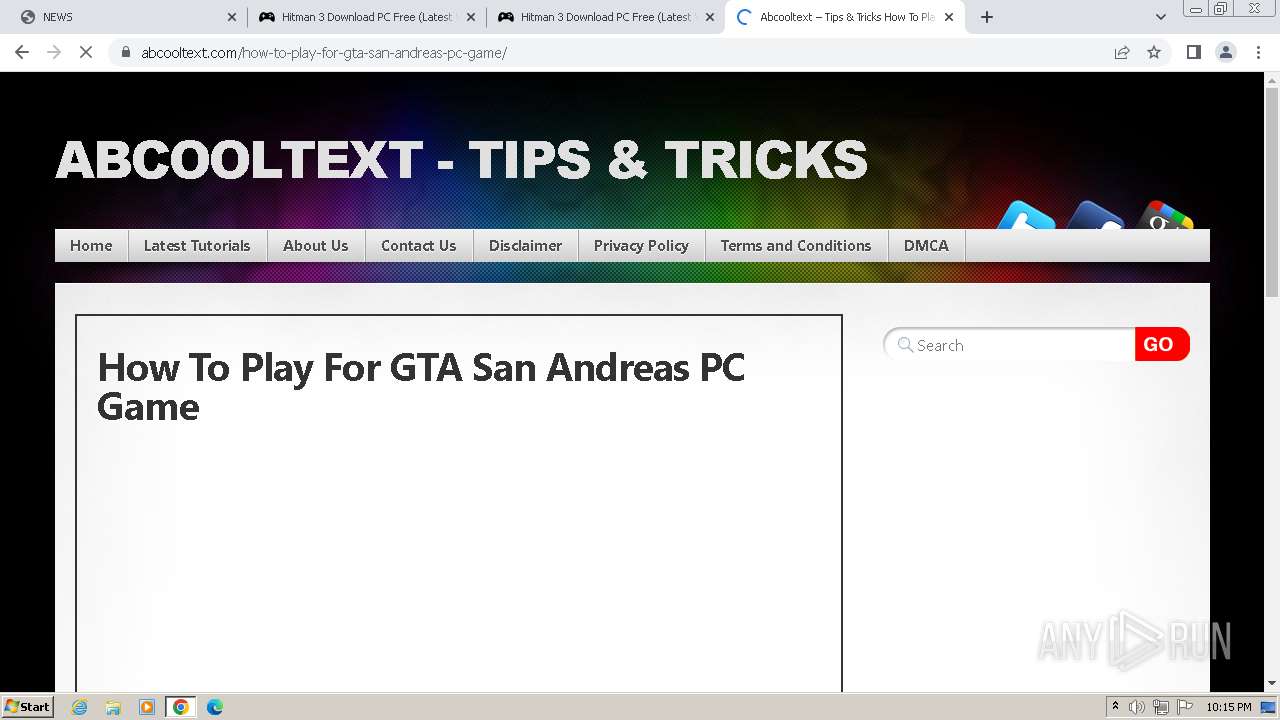Stop loading the page
This screenshot has width=1280, height=720.
[86, 52]
